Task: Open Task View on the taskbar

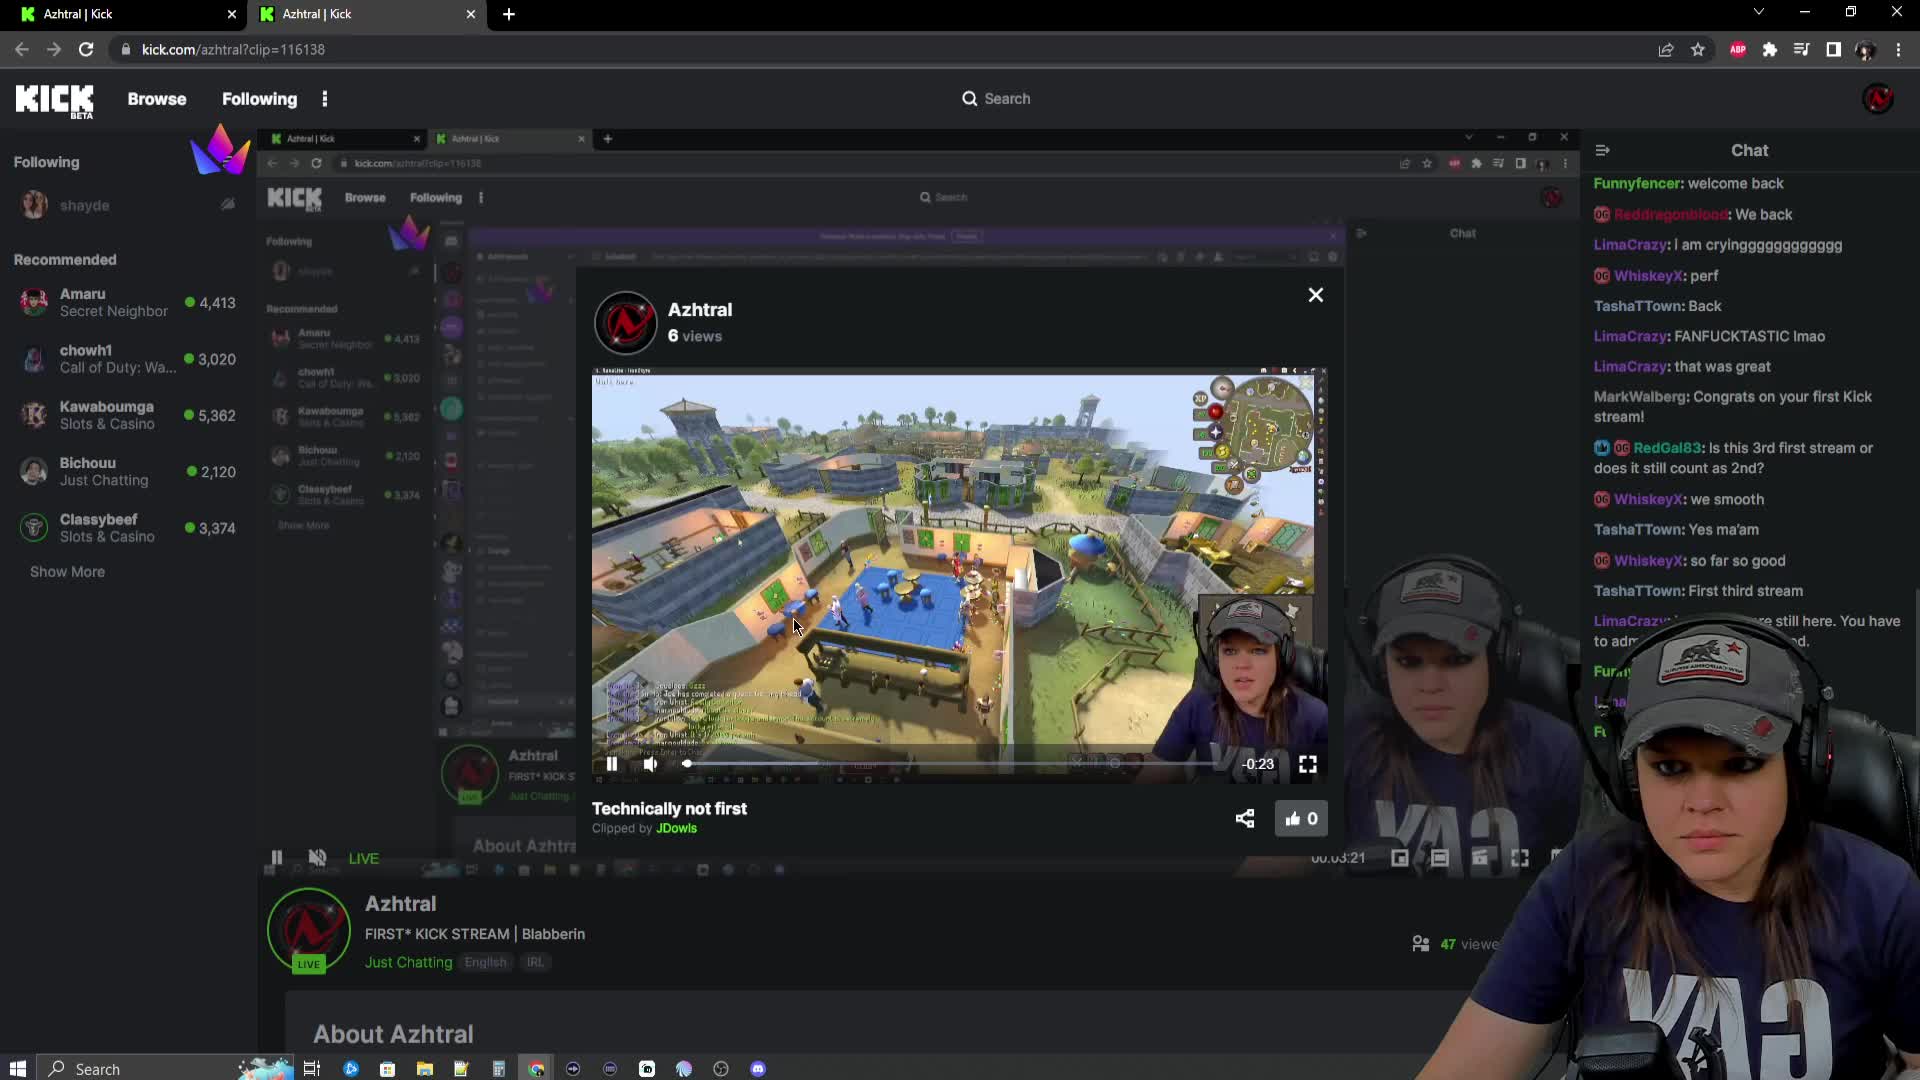Action: [311, 1068]
